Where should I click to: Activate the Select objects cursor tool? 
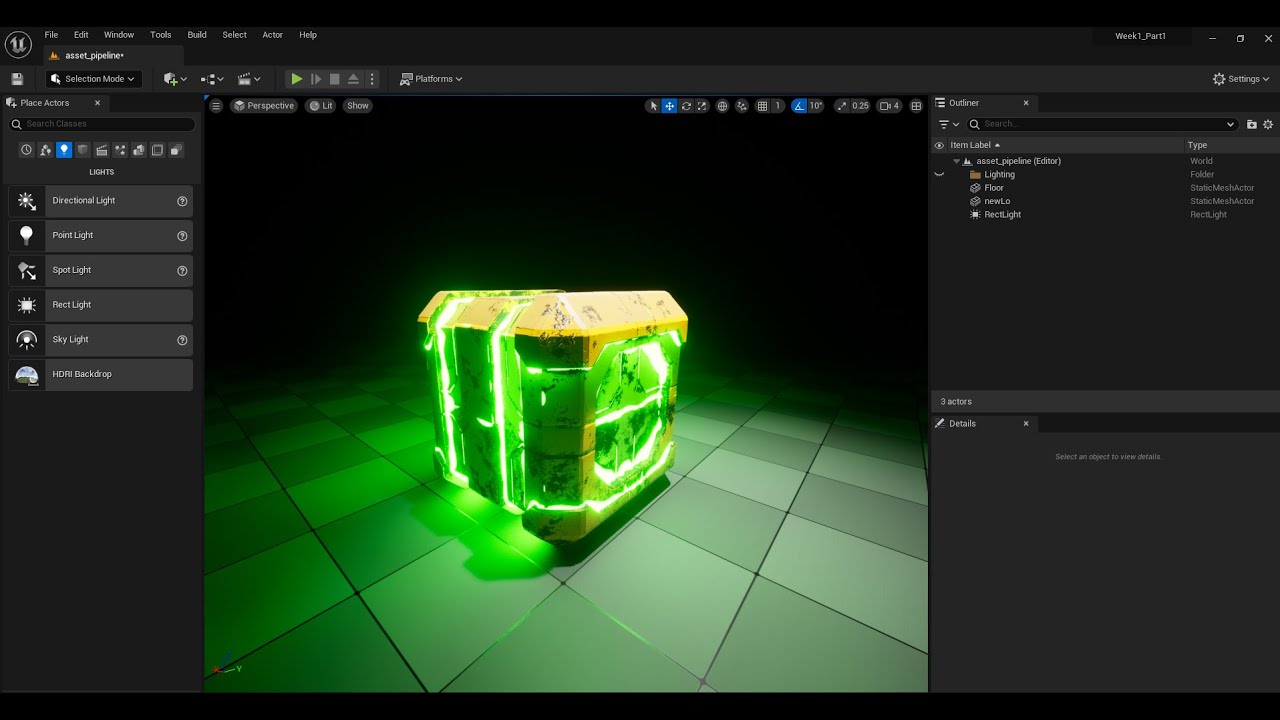point(654,106)
